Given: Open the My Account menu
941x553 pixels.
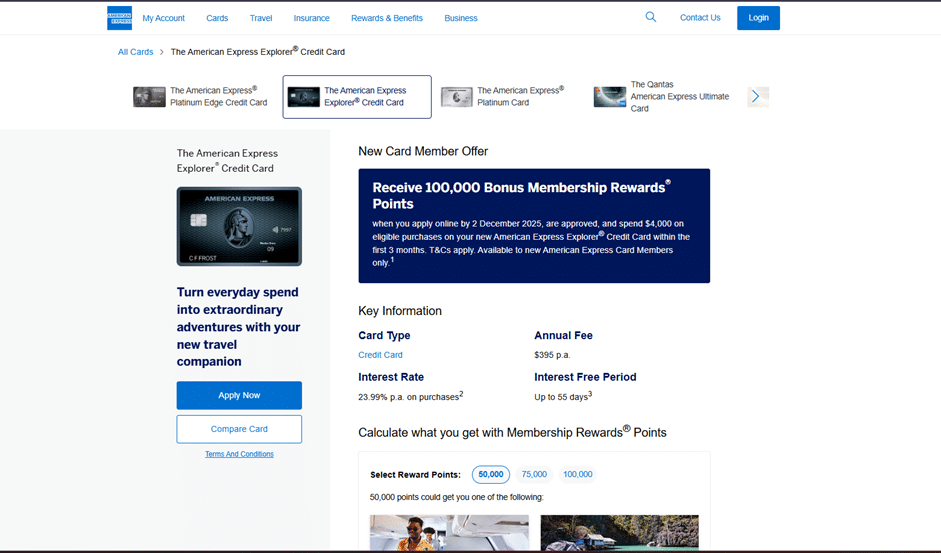Looking at the screenshot, I should 163,18.
